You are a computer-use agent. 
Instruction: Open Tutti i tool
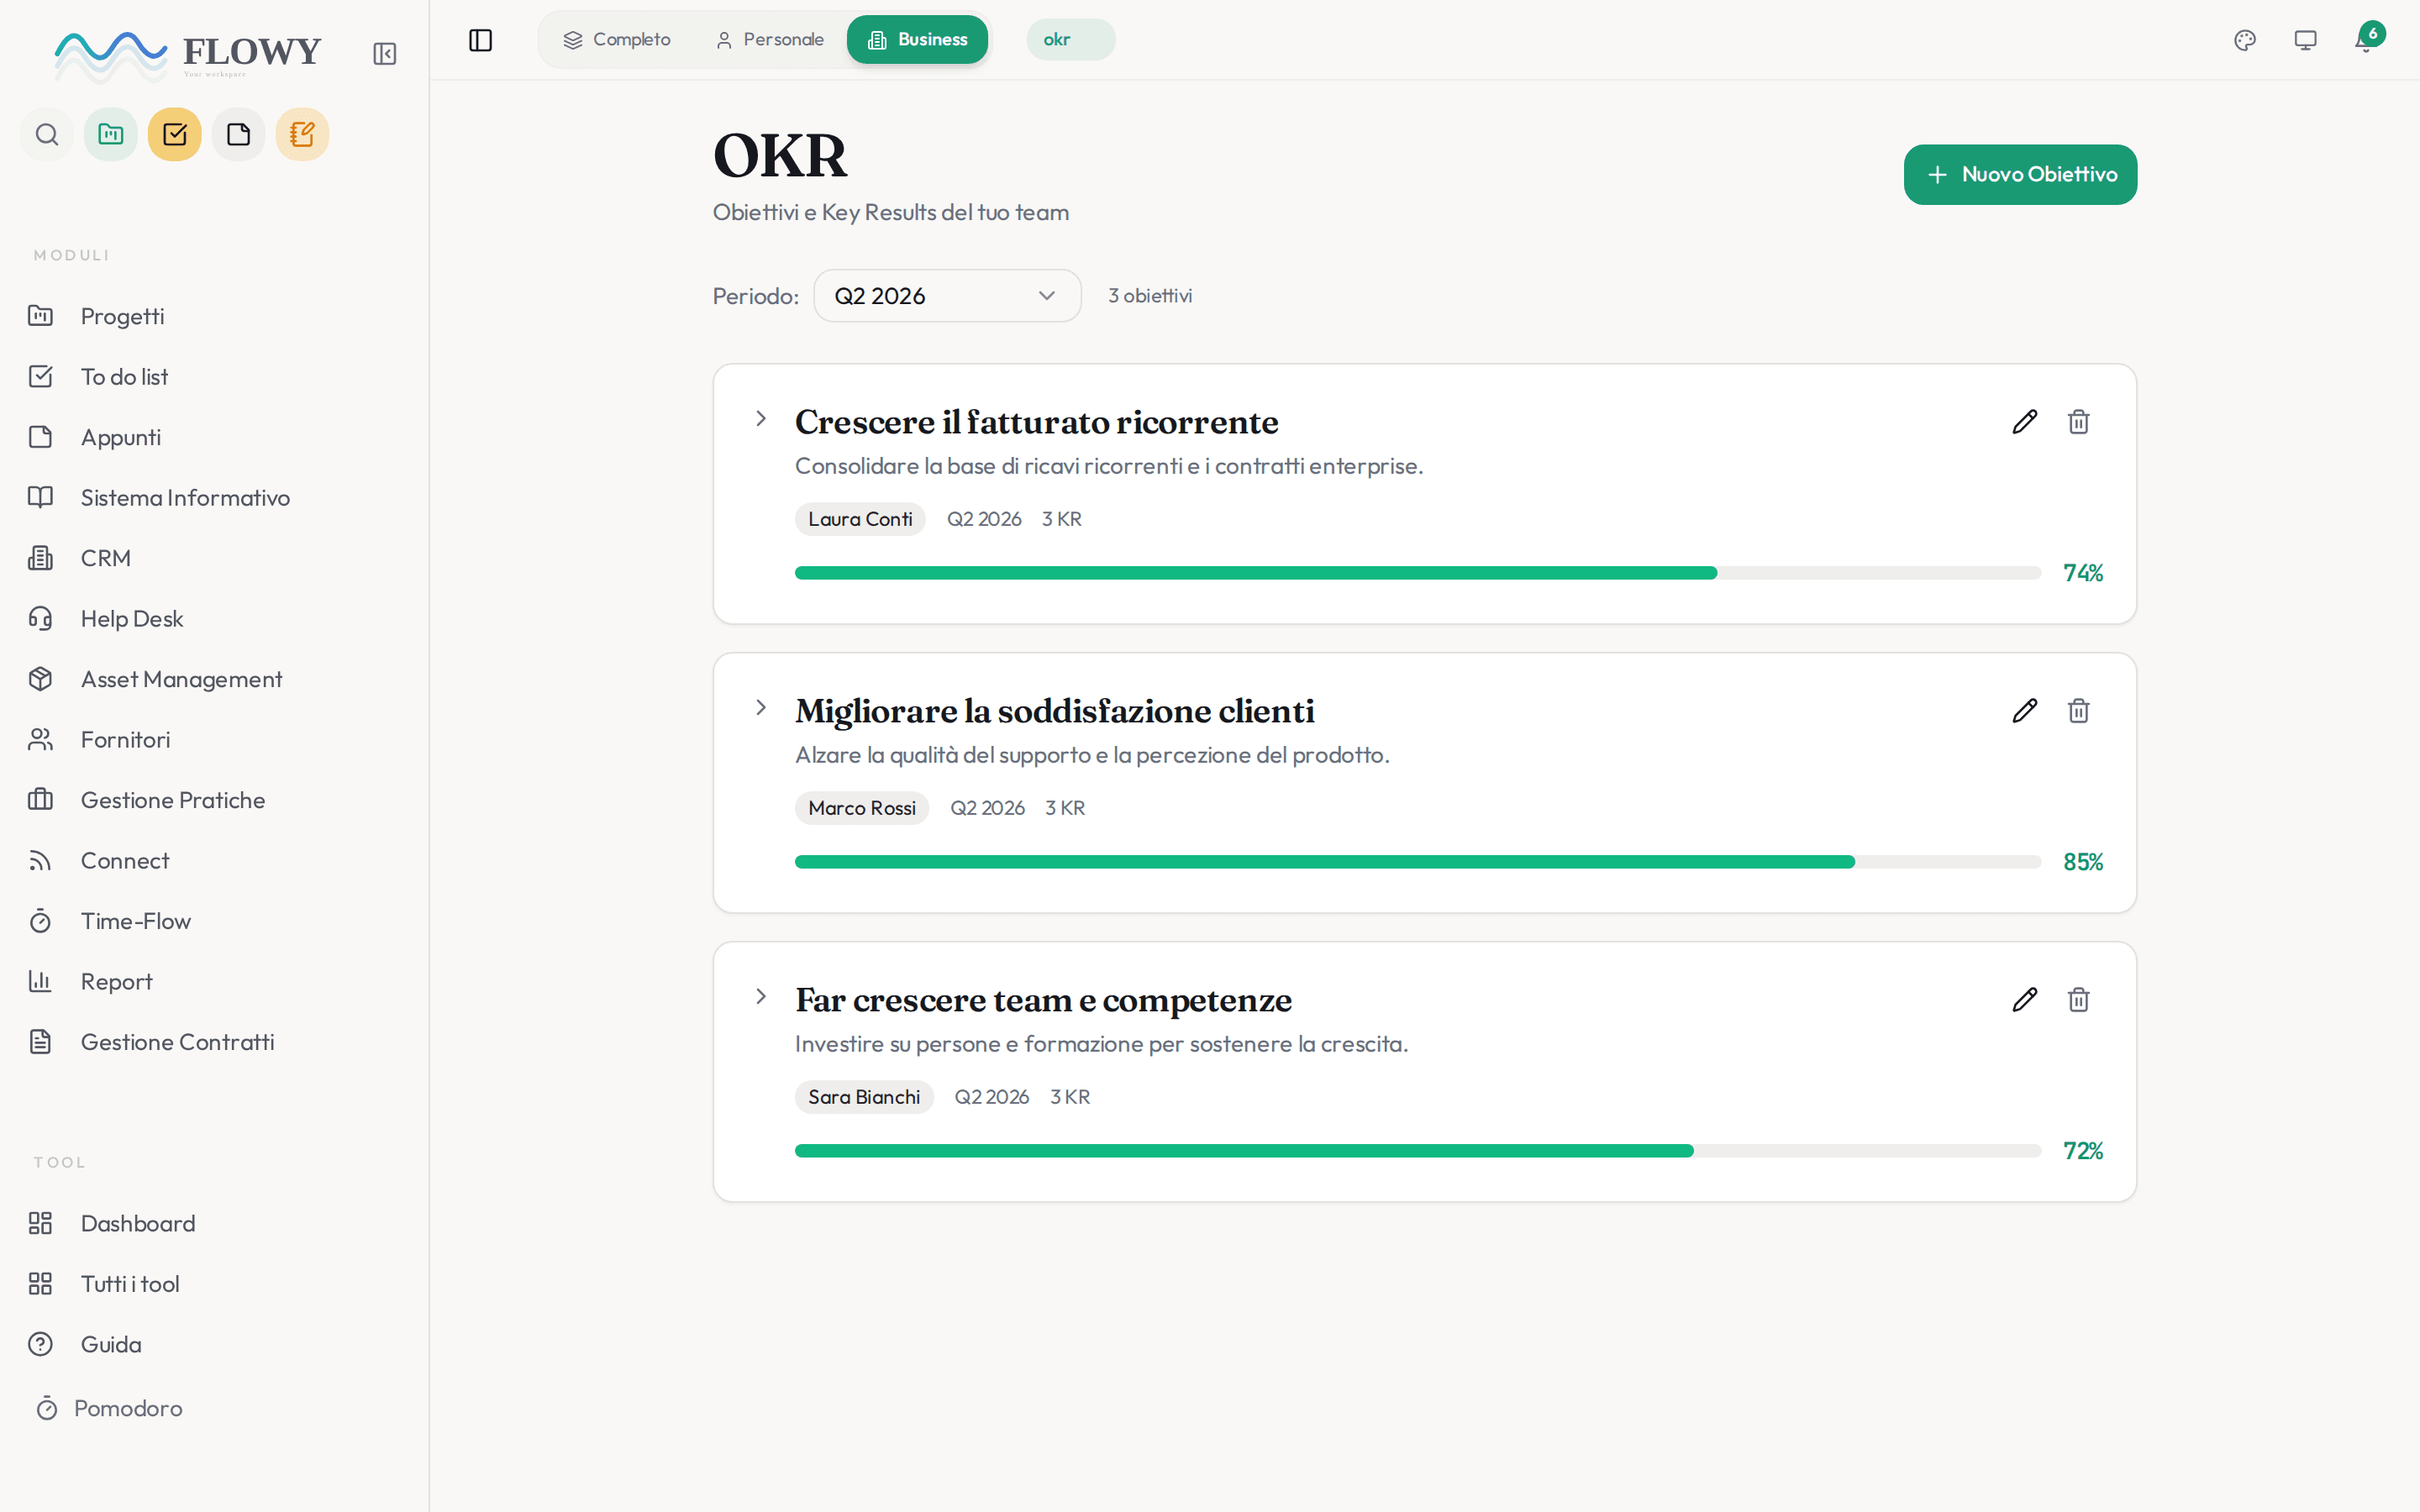[214, 1284]
